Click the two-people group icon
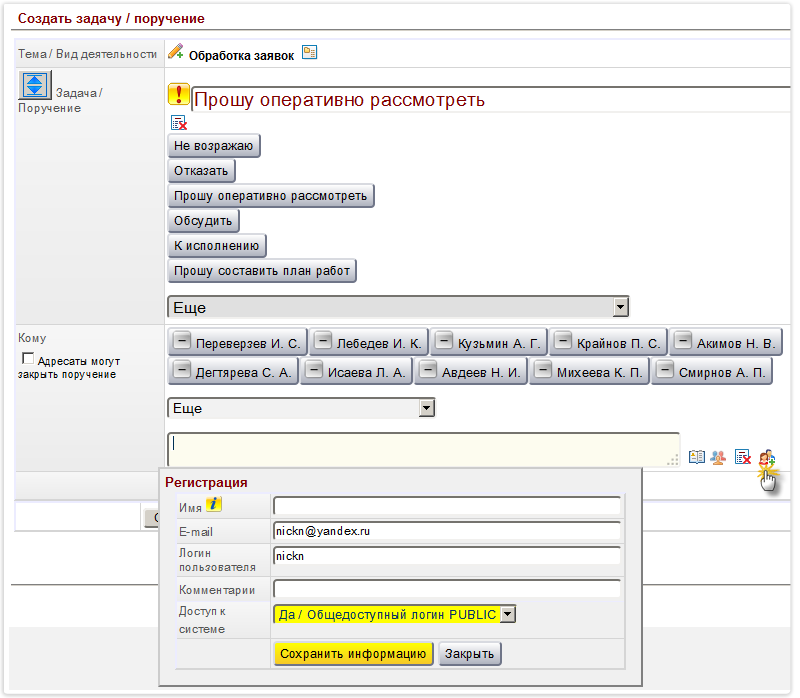Screen dimensions: 800x698 [x=719, y=457]
